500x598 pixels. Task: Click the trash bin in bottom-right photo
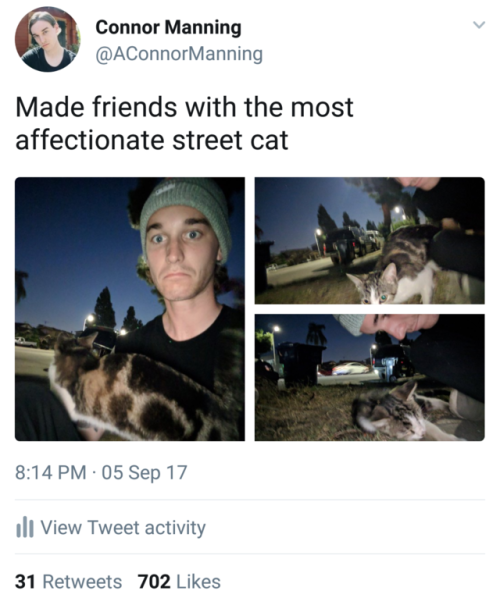tap(301, 364)
